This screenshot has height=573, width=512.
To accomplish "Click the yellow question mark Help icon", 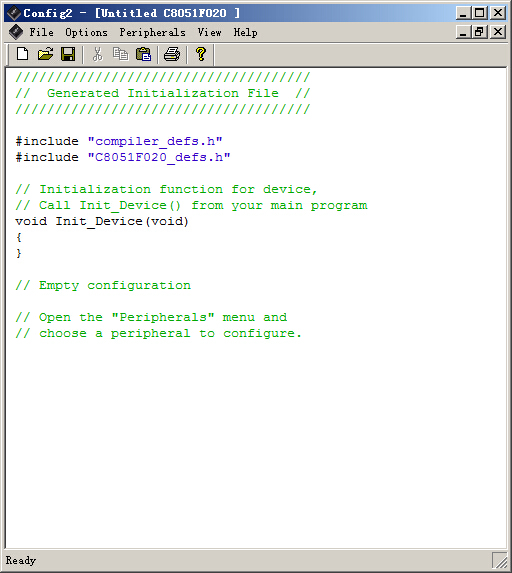I will click(x=201, y=54).
